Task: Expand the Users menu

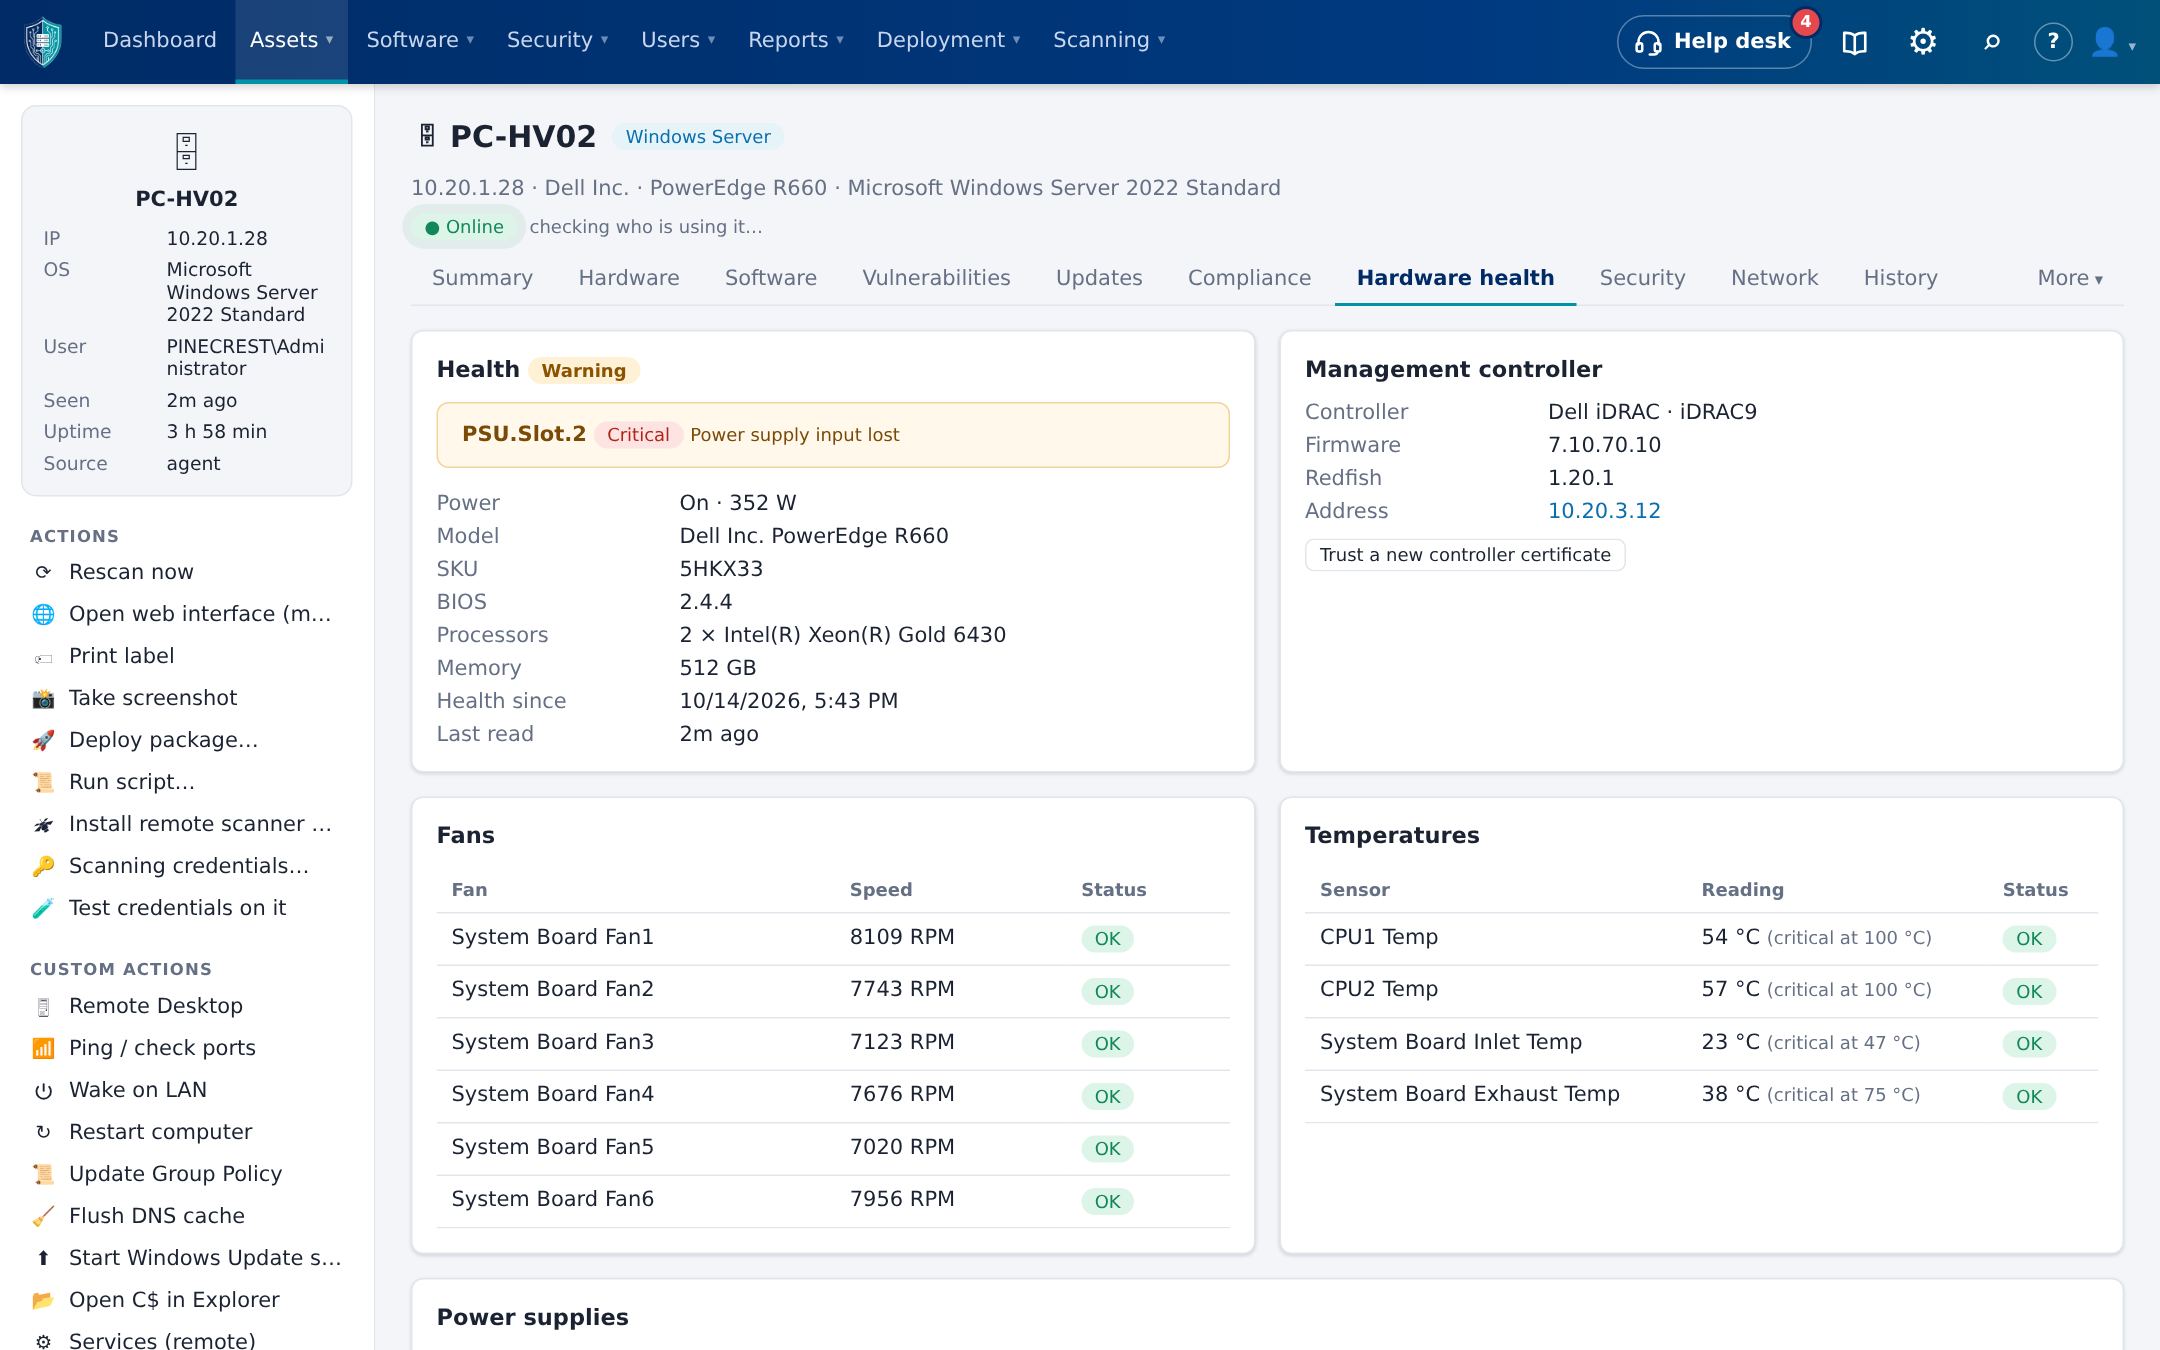Action: click(678, 40)
